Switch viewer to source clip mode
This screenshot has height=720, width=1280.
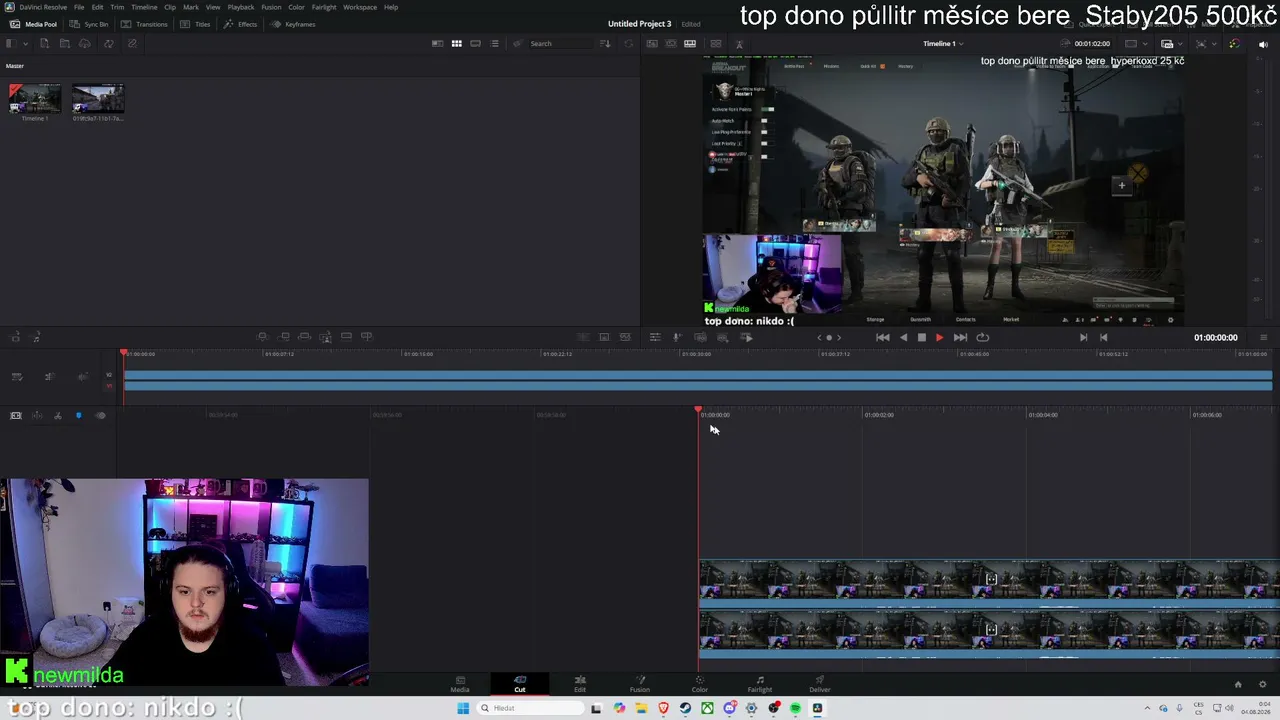click(x=652, y=44)
